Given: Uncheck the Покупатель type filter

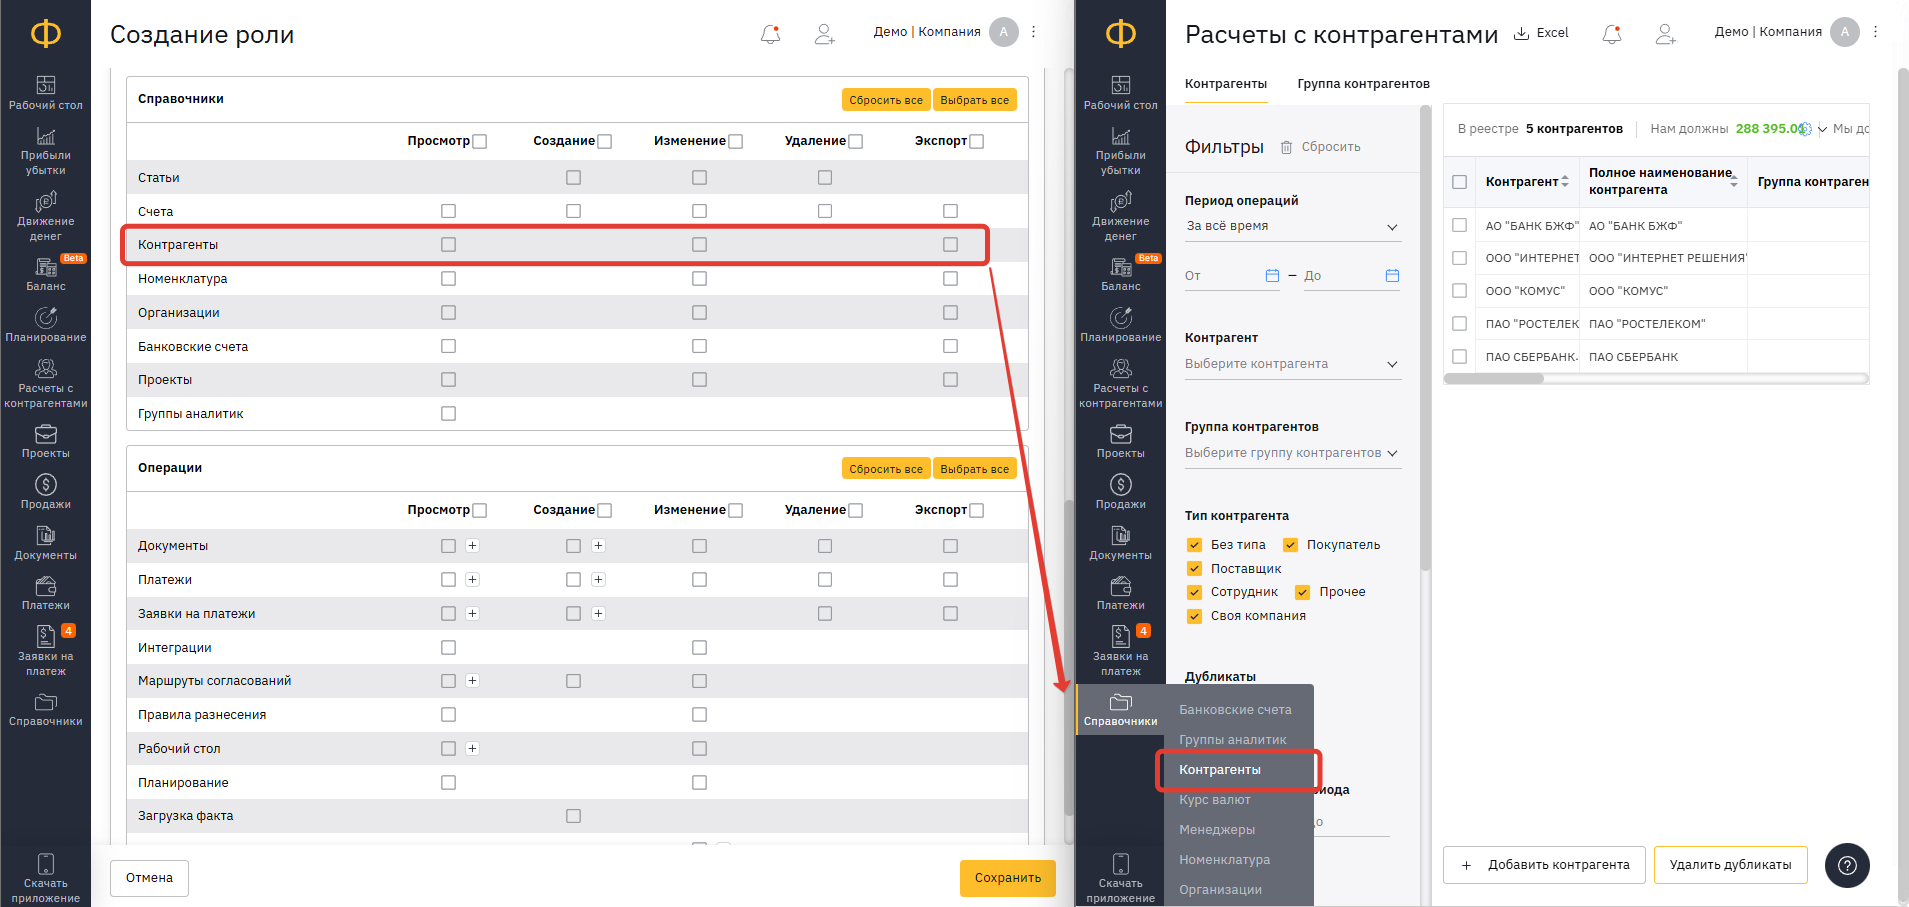Looking at the screenshot, I should point(1291,545).
